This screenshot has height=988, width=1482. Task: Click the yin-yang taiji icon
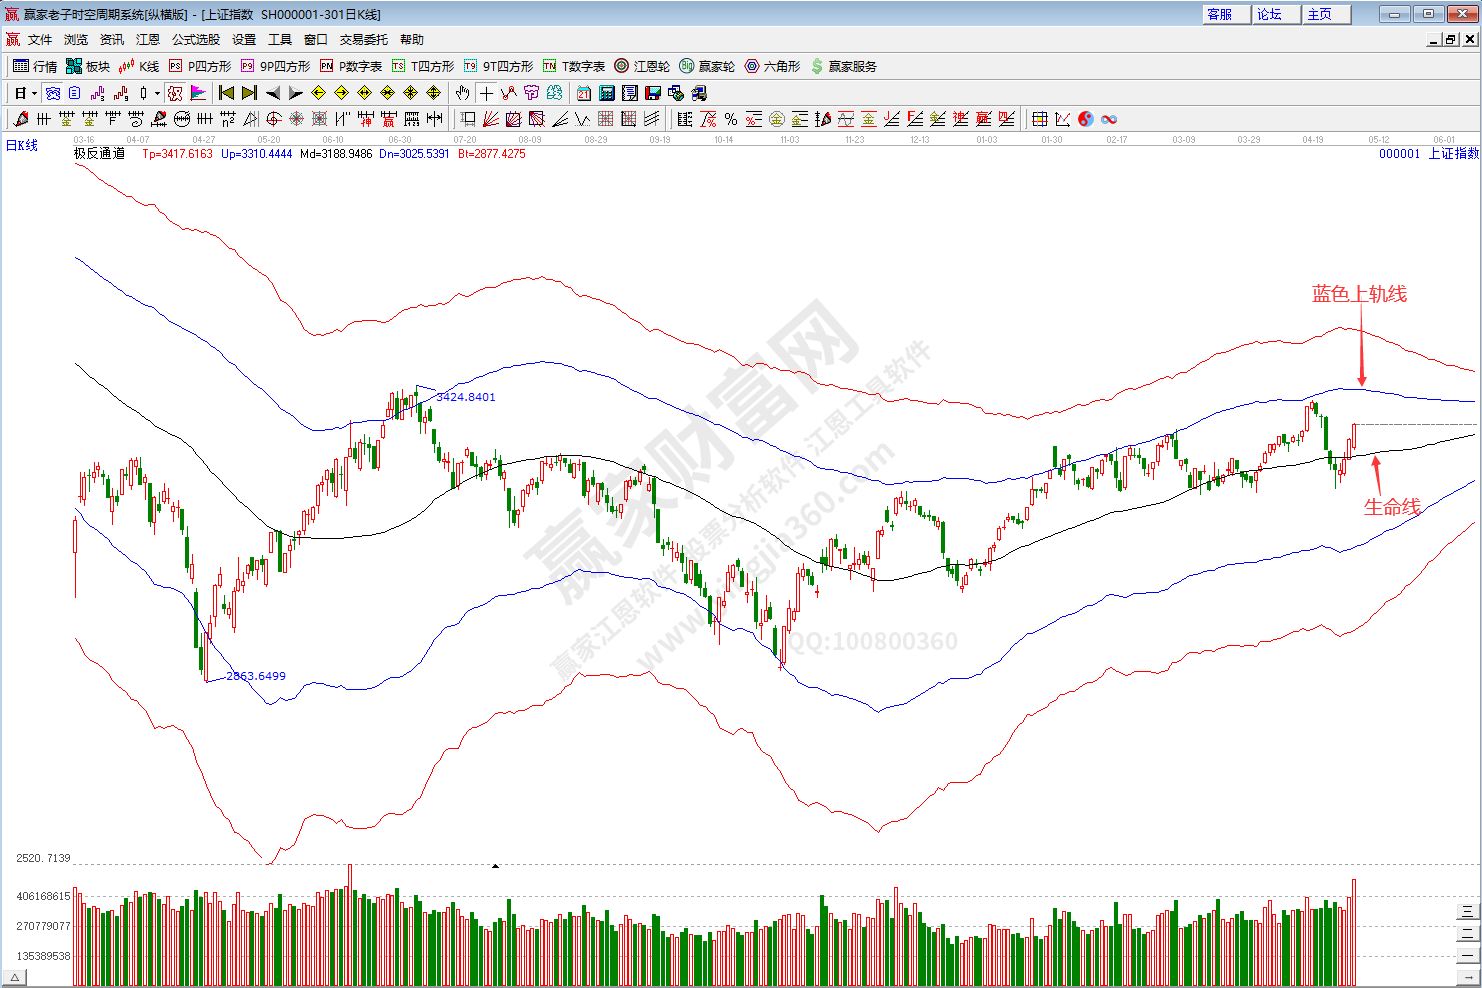tap(1086, 119)
